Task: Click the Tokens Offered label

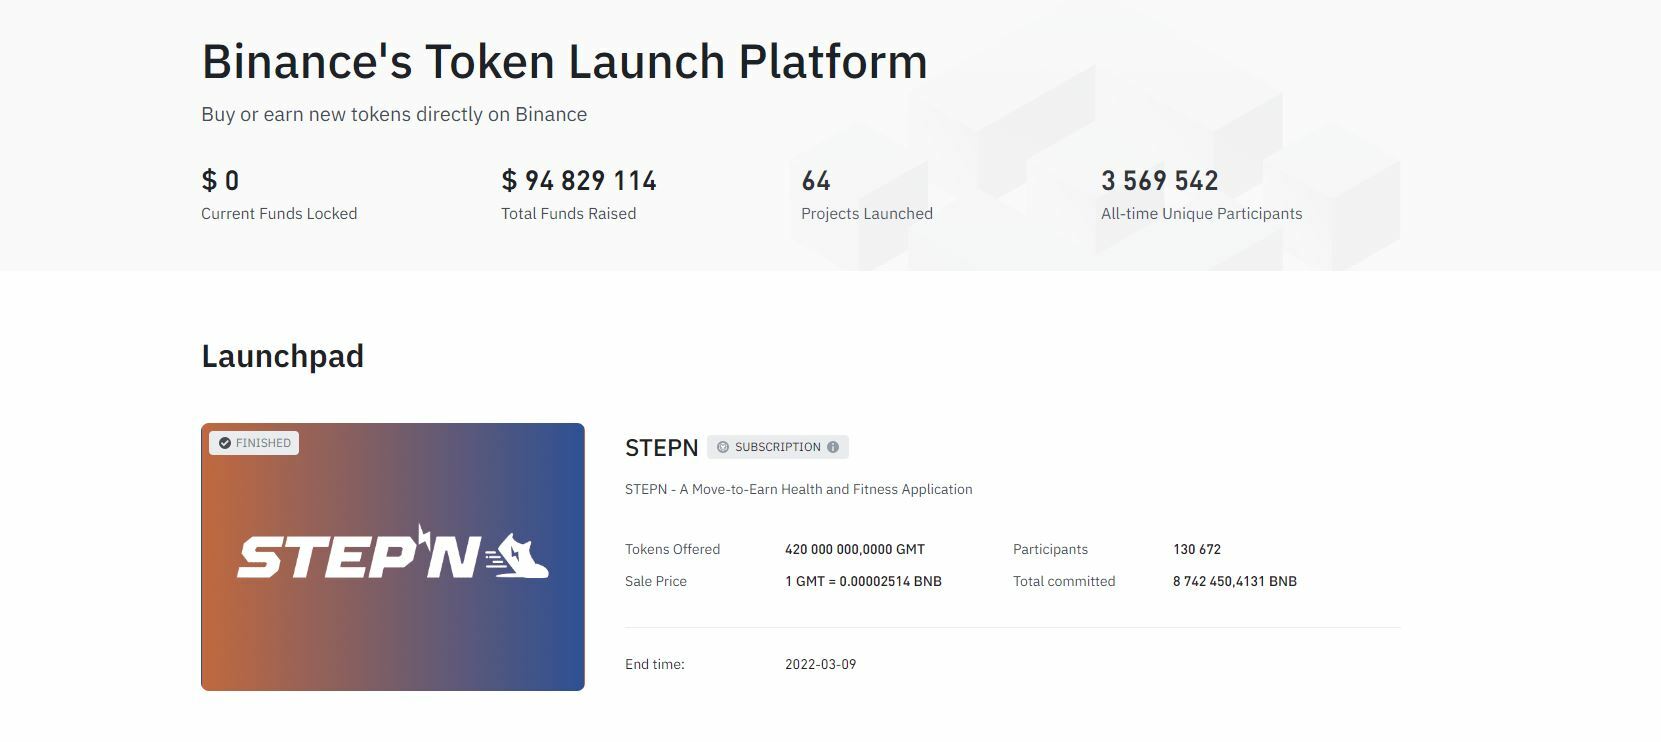Action: click(x=673, y=549)
